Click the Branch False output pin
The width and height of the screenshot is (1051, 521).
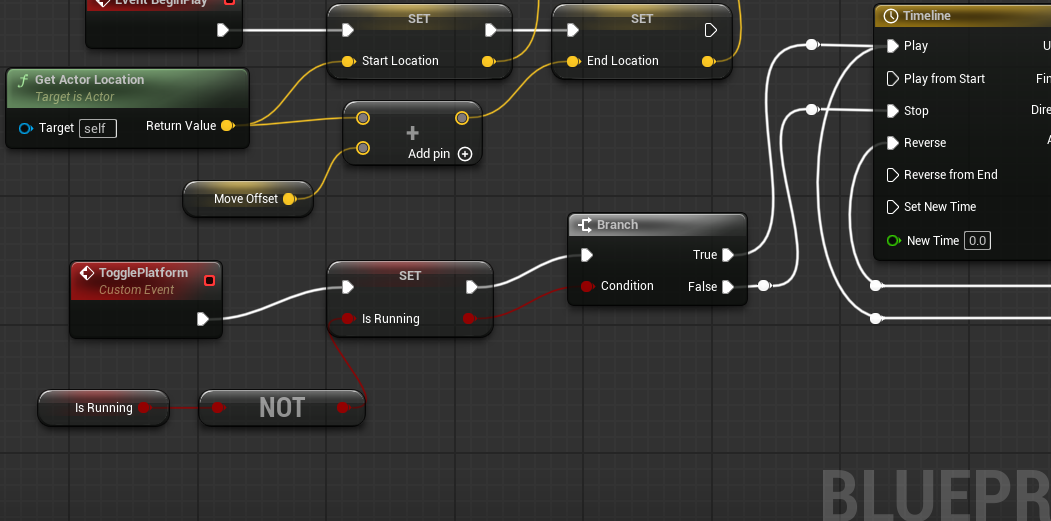tap(727, 287)
